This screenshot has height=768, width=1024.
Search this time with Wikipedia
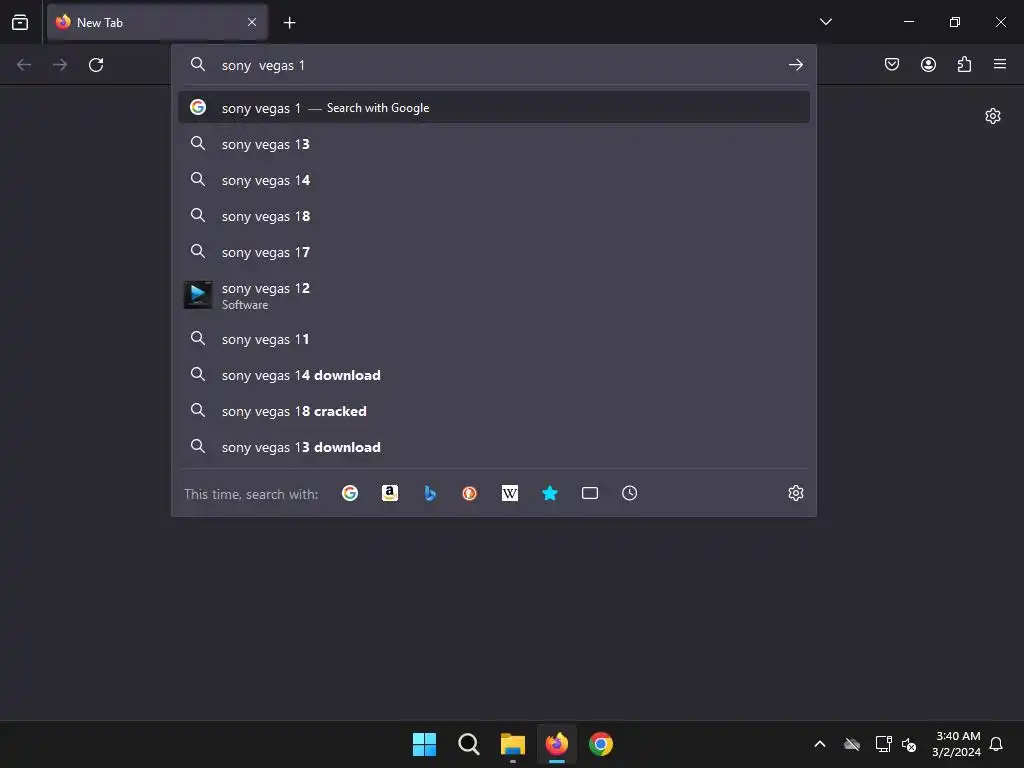point(509,493)
